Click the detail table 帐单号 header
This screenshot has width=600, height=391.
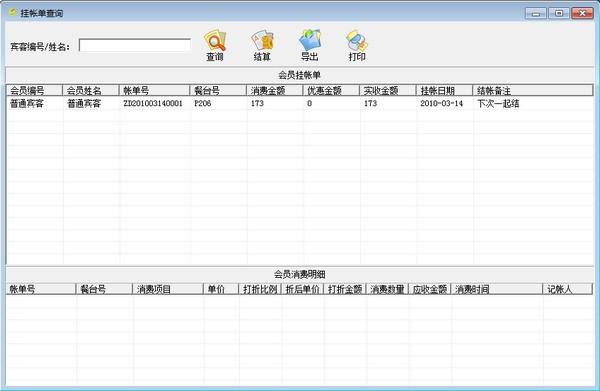41,289
